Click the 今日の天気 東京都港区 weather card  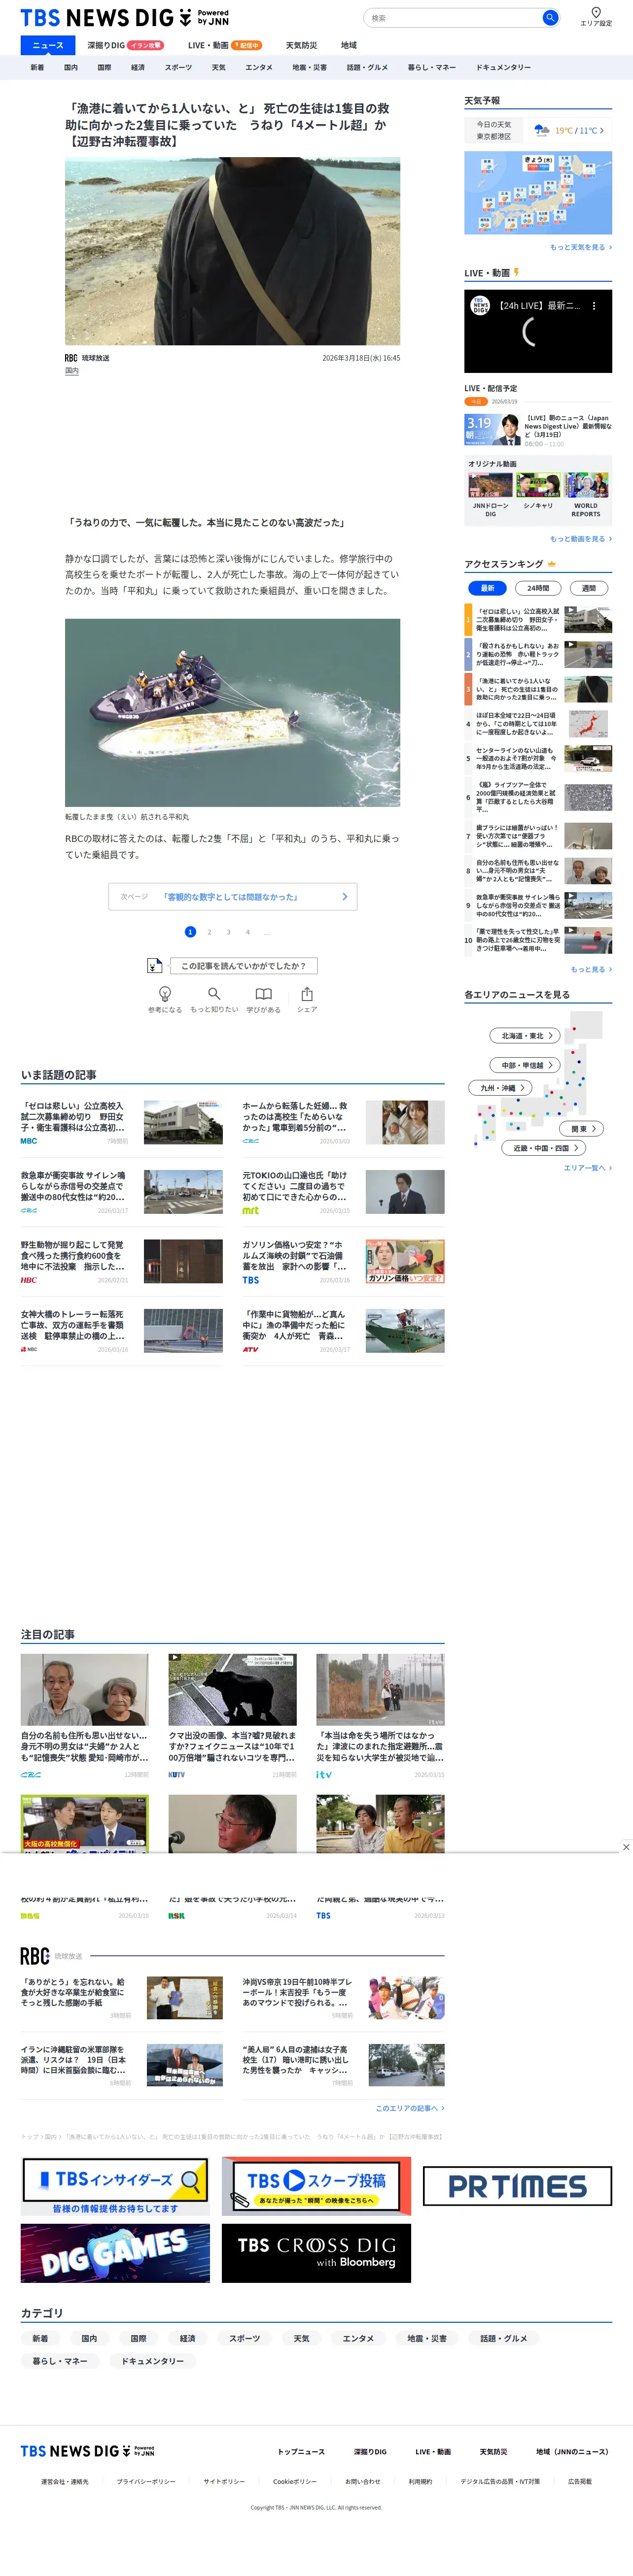(538, 130)
